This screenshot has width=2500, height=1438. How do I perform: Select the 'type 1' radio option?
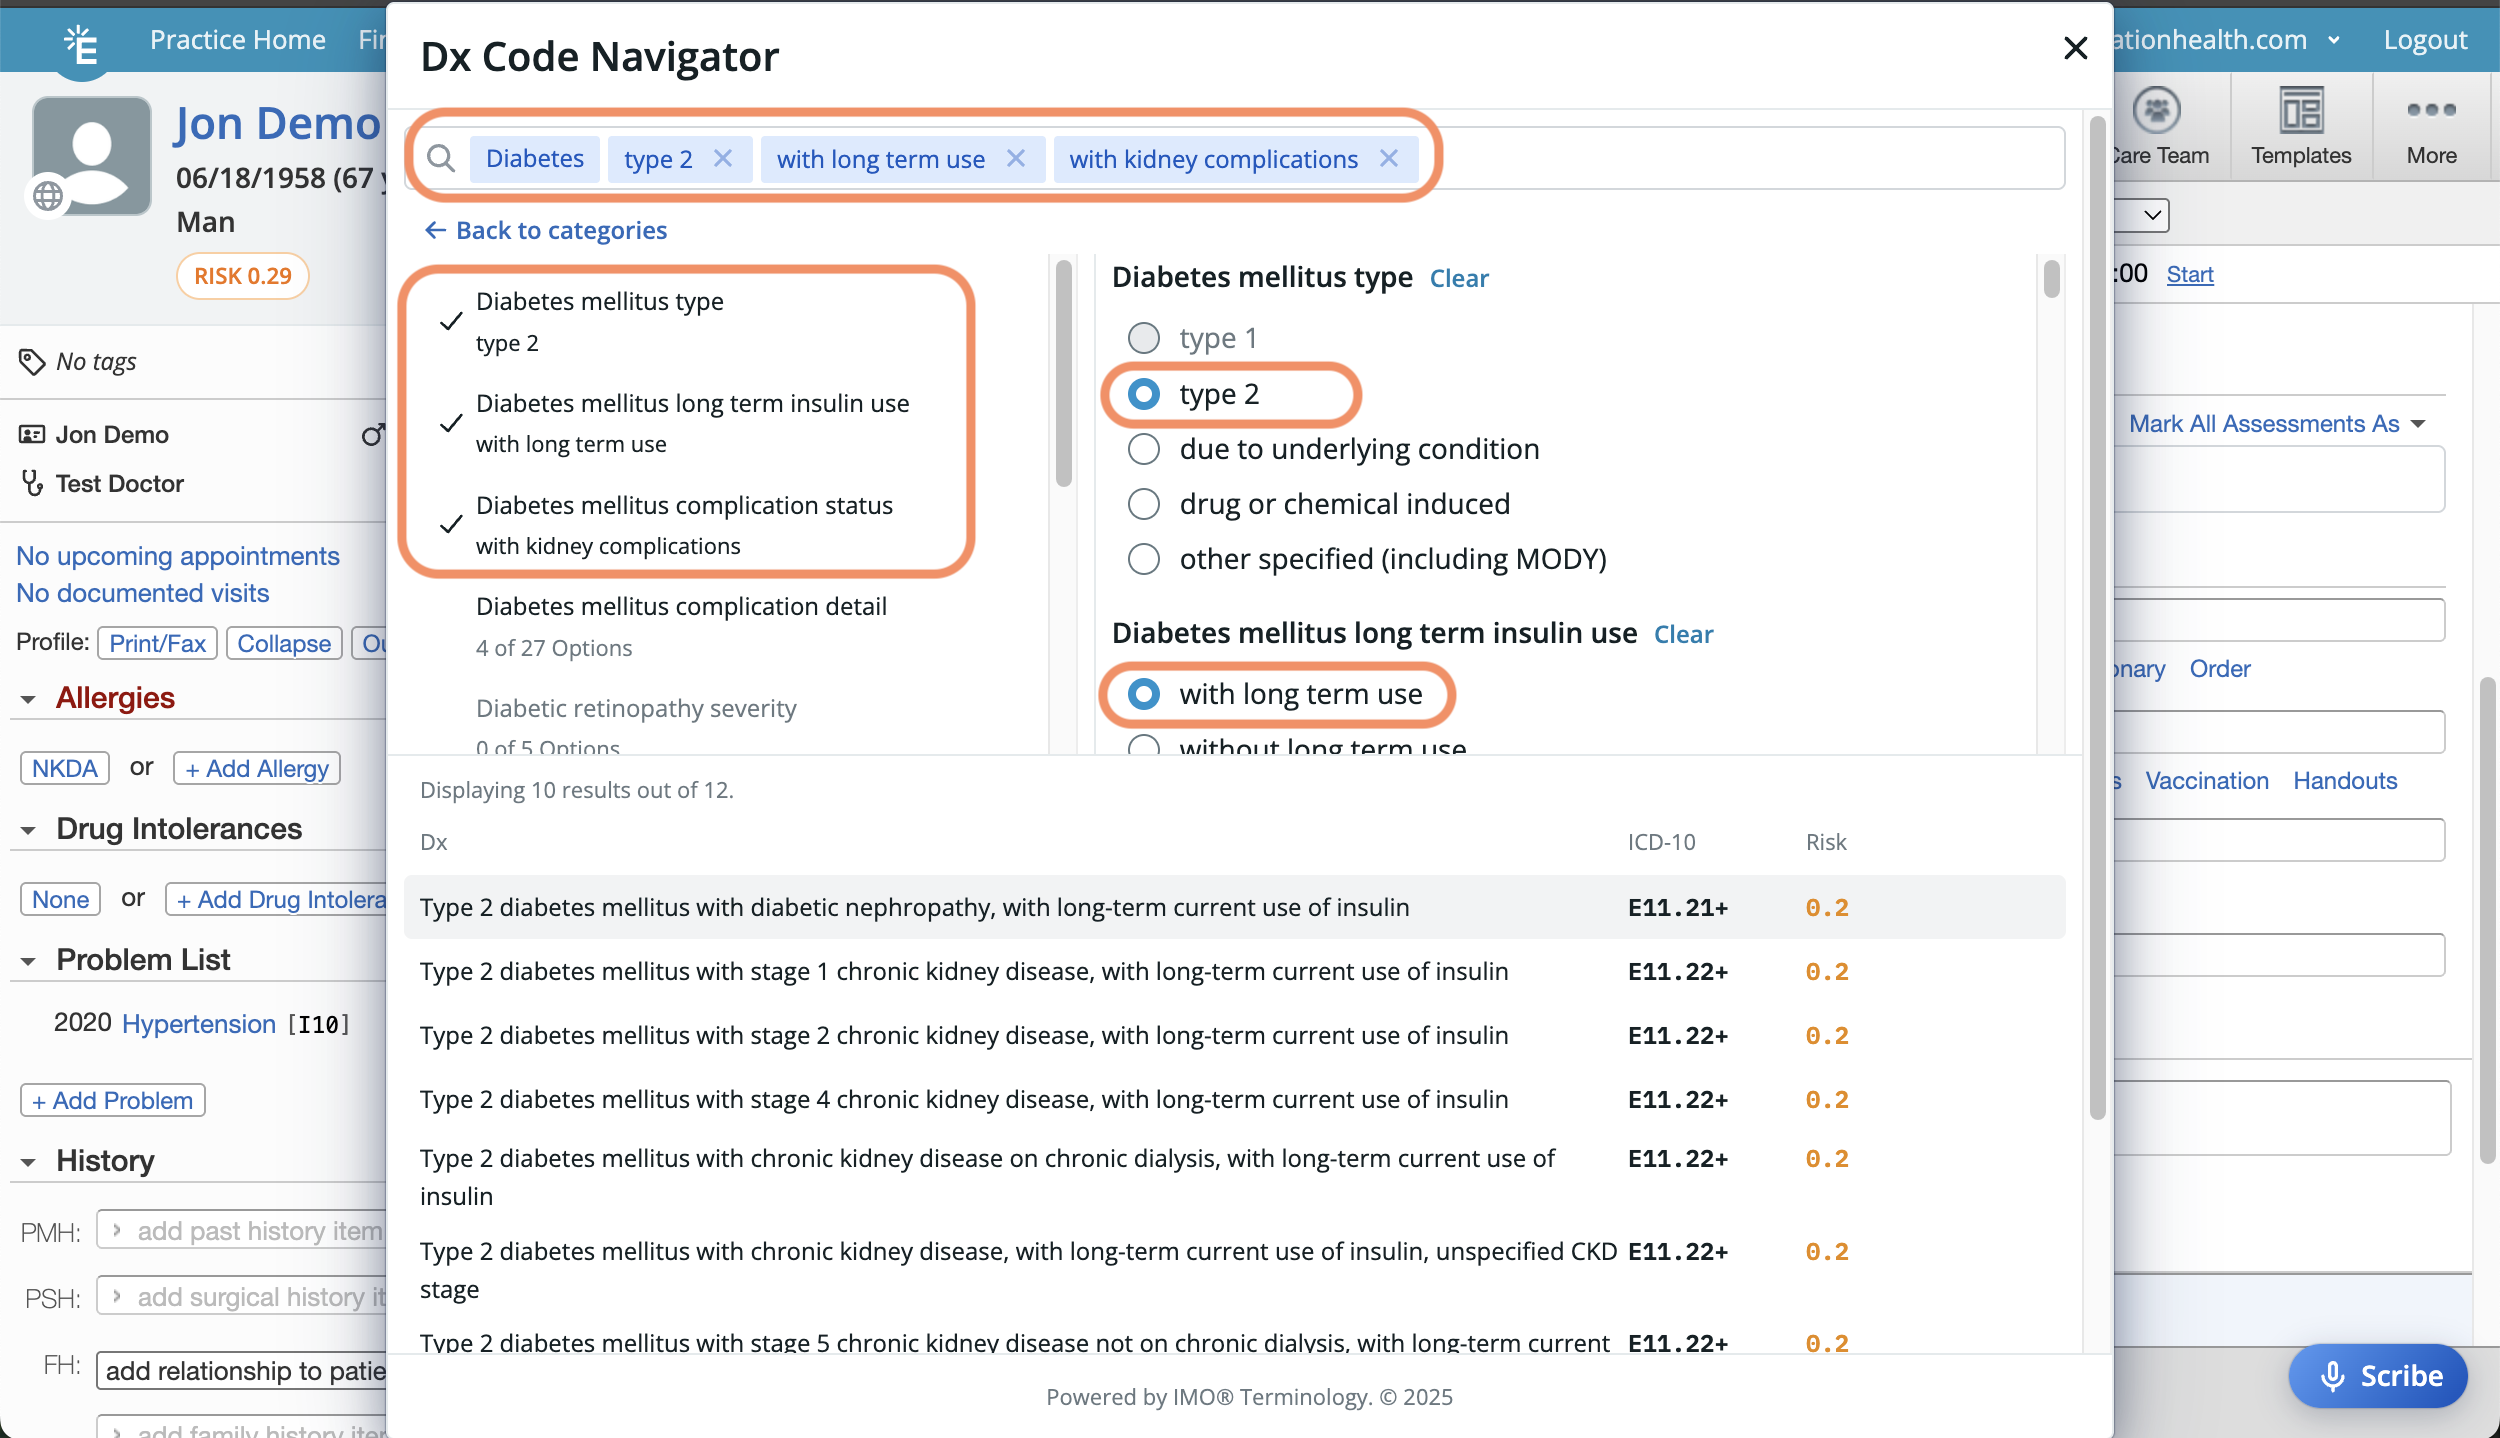pyautogui.click(x=1144, y=338)
